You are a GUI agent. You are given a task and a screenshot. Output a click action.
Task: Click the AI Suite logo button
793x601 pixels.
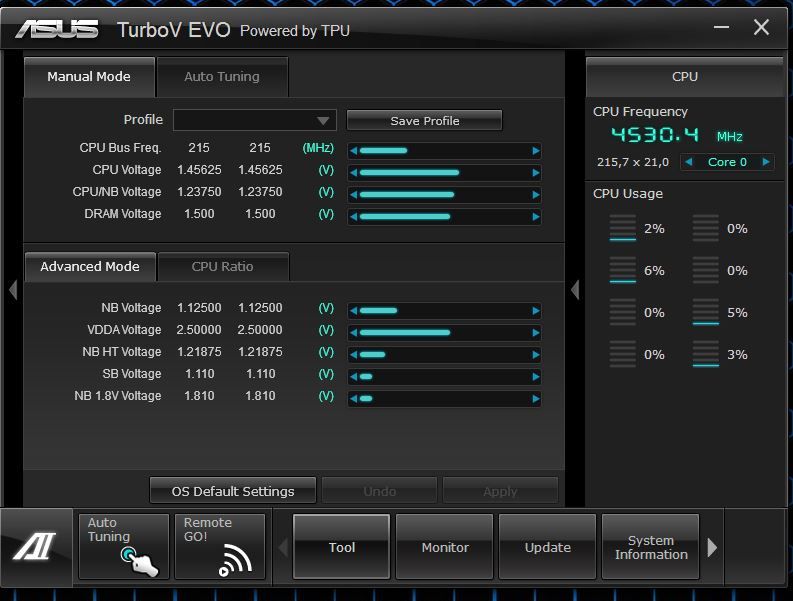point(35,547)
